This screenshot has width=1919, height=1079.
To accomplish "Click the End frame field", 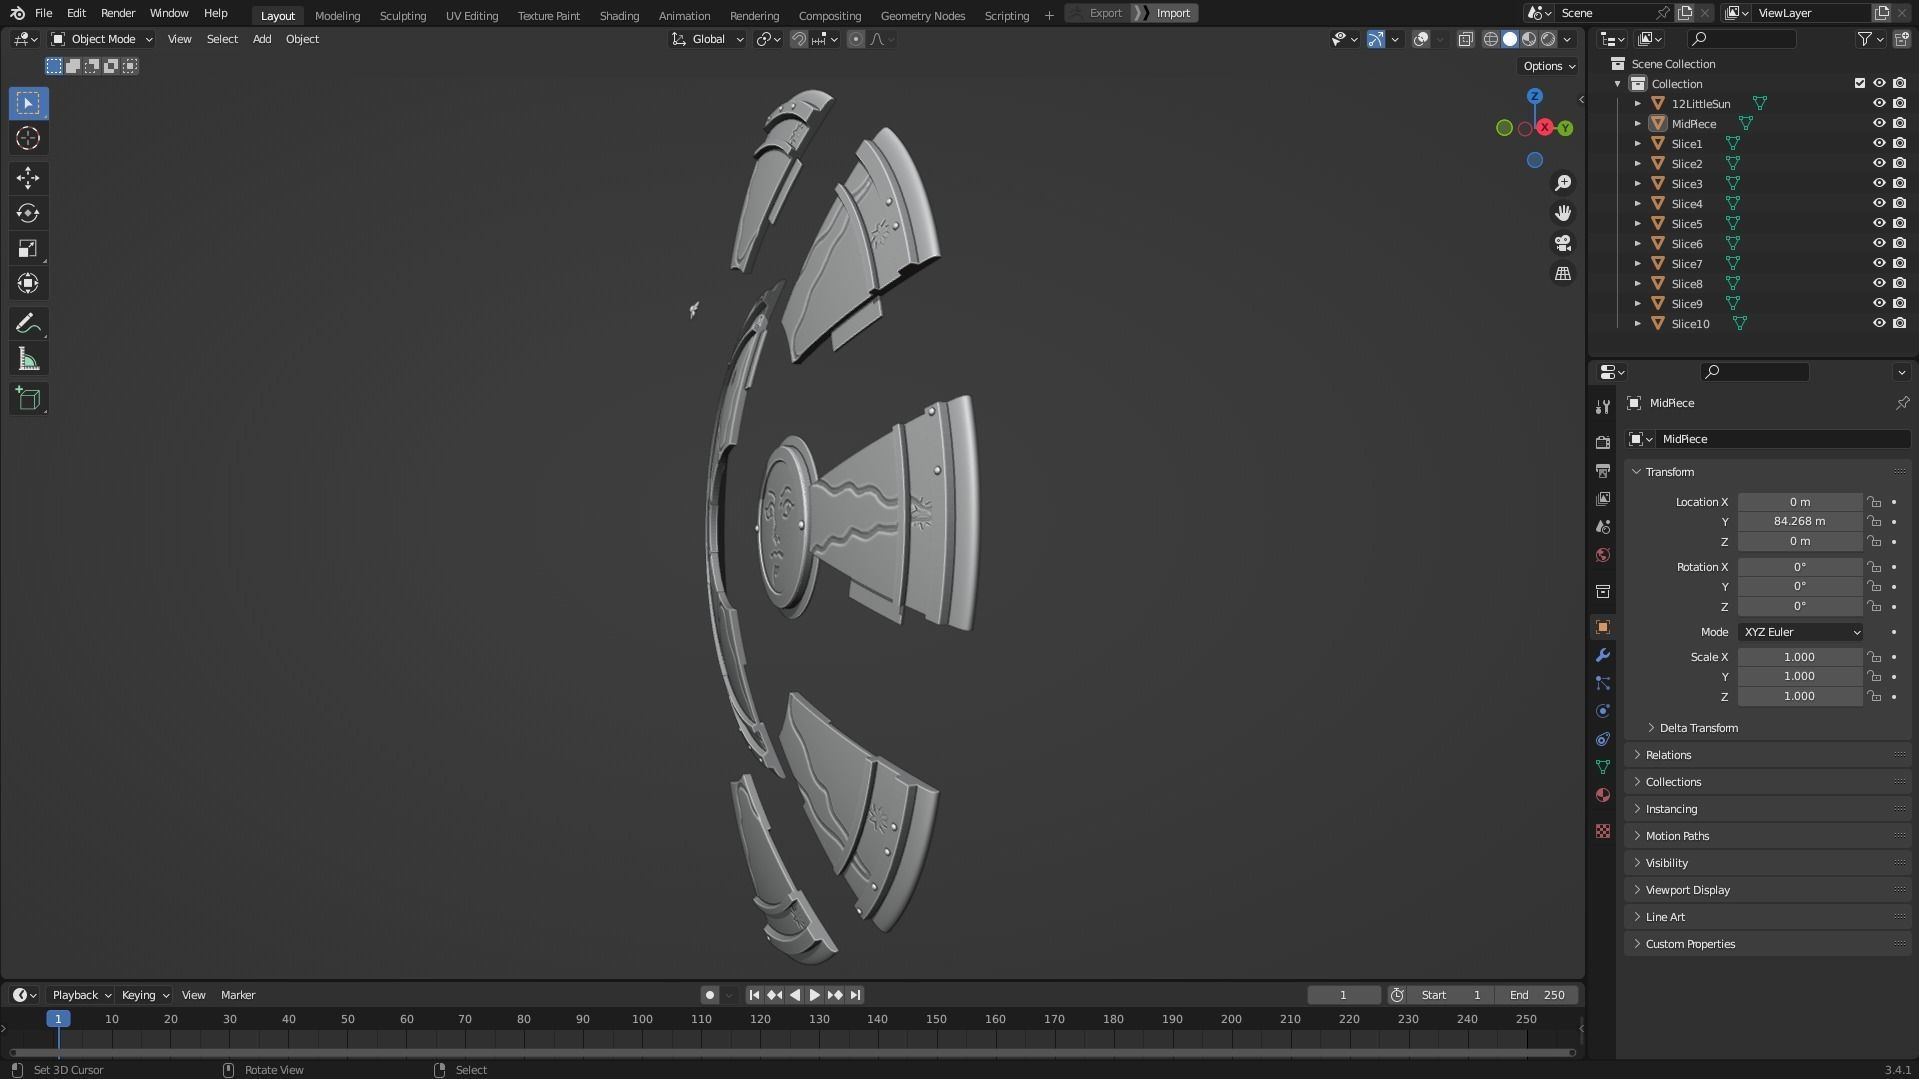I will (x=1537, y=995).
